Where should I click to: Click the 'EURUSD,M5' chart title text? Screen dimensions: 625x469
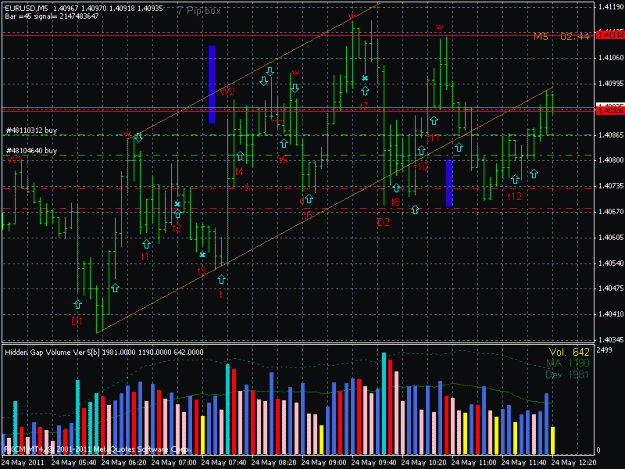[26, 8]
